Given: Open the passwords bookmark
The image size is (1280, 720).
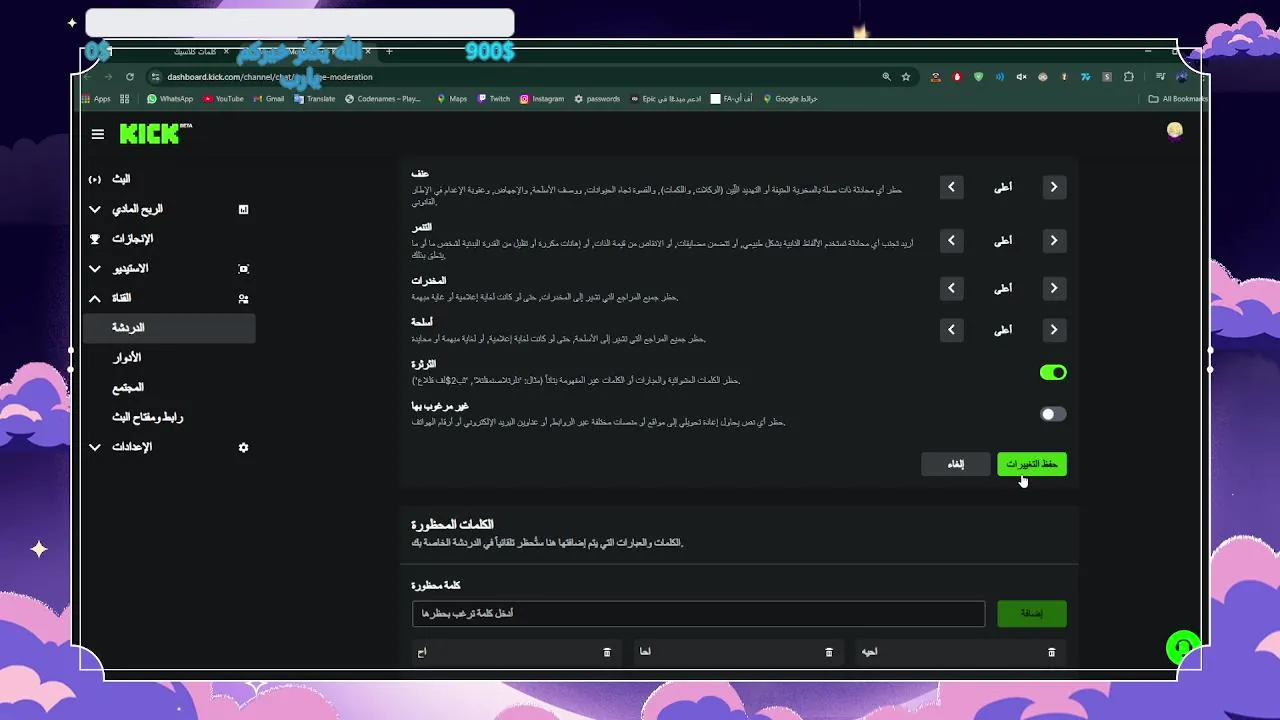Looking at the screenshot, I should pyautogui.click(x=597, y=99).
